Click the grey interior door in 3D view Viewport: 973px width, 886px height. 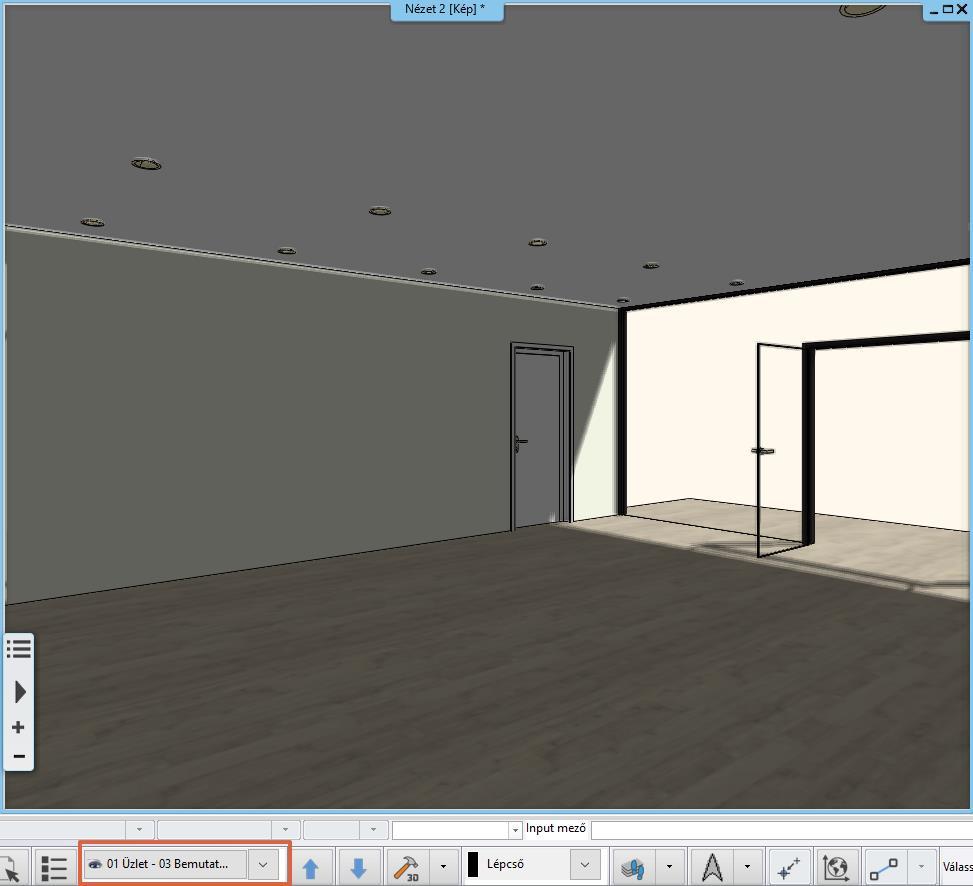pyautogui.click(x=540, y=437)
